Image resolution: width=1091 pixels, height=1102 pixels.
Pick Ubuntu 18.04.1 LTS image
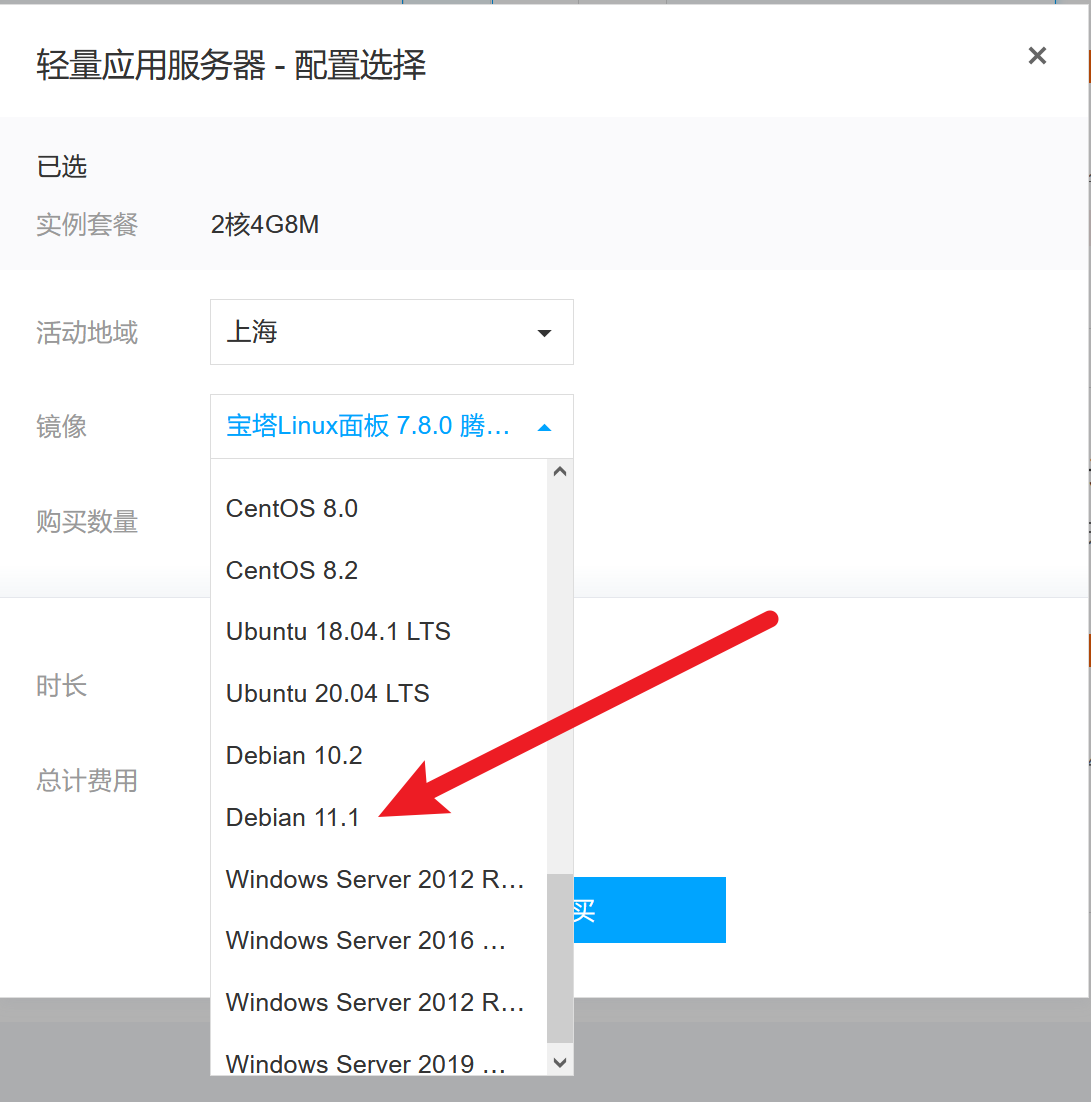pyautogui.click(x=378, y=631)
